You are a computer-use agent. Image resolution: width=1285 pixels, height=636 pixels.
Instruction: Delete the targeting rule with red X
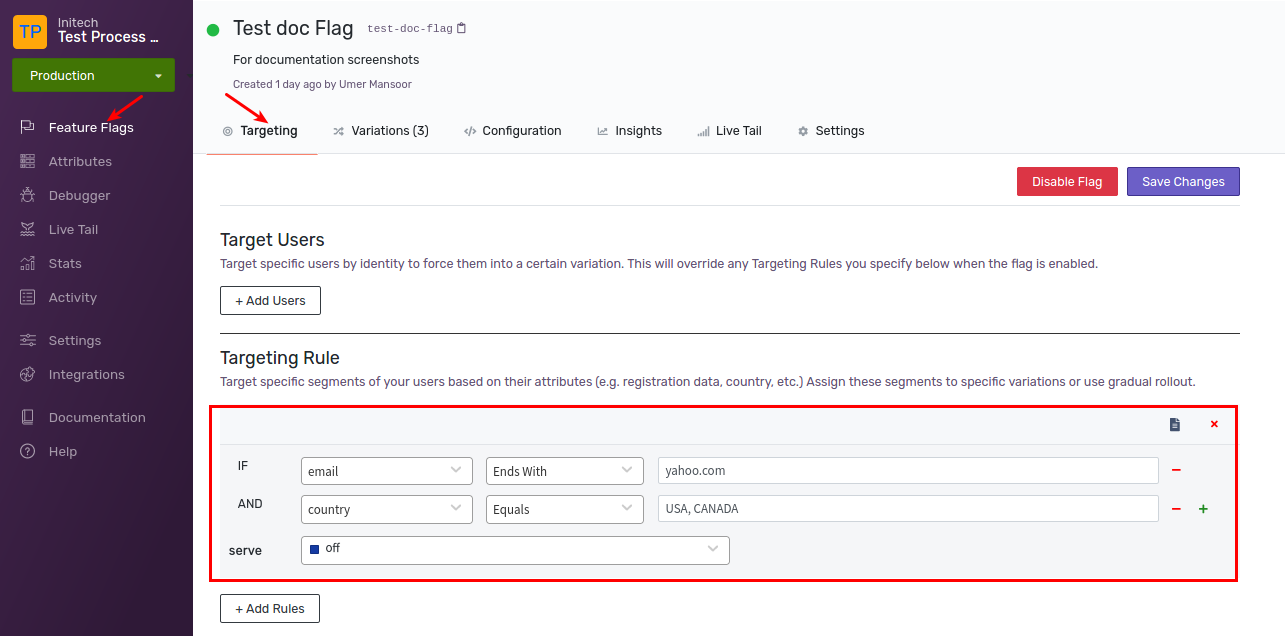pyautogui.click(x=1214, y=424)
